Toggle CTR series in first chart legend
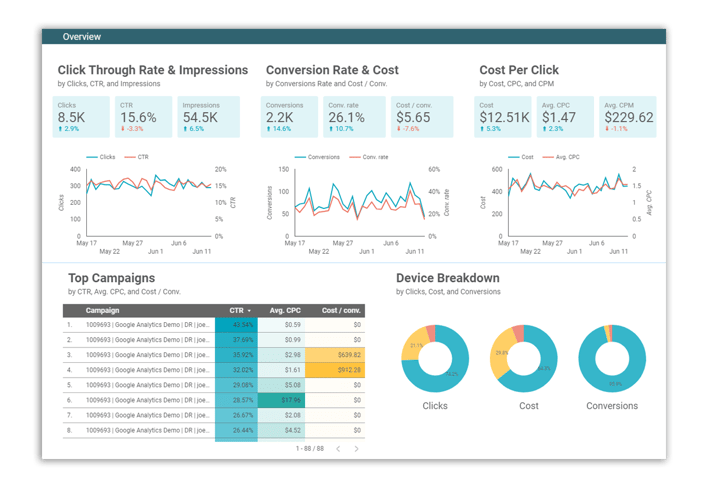 tap(137, 157)
